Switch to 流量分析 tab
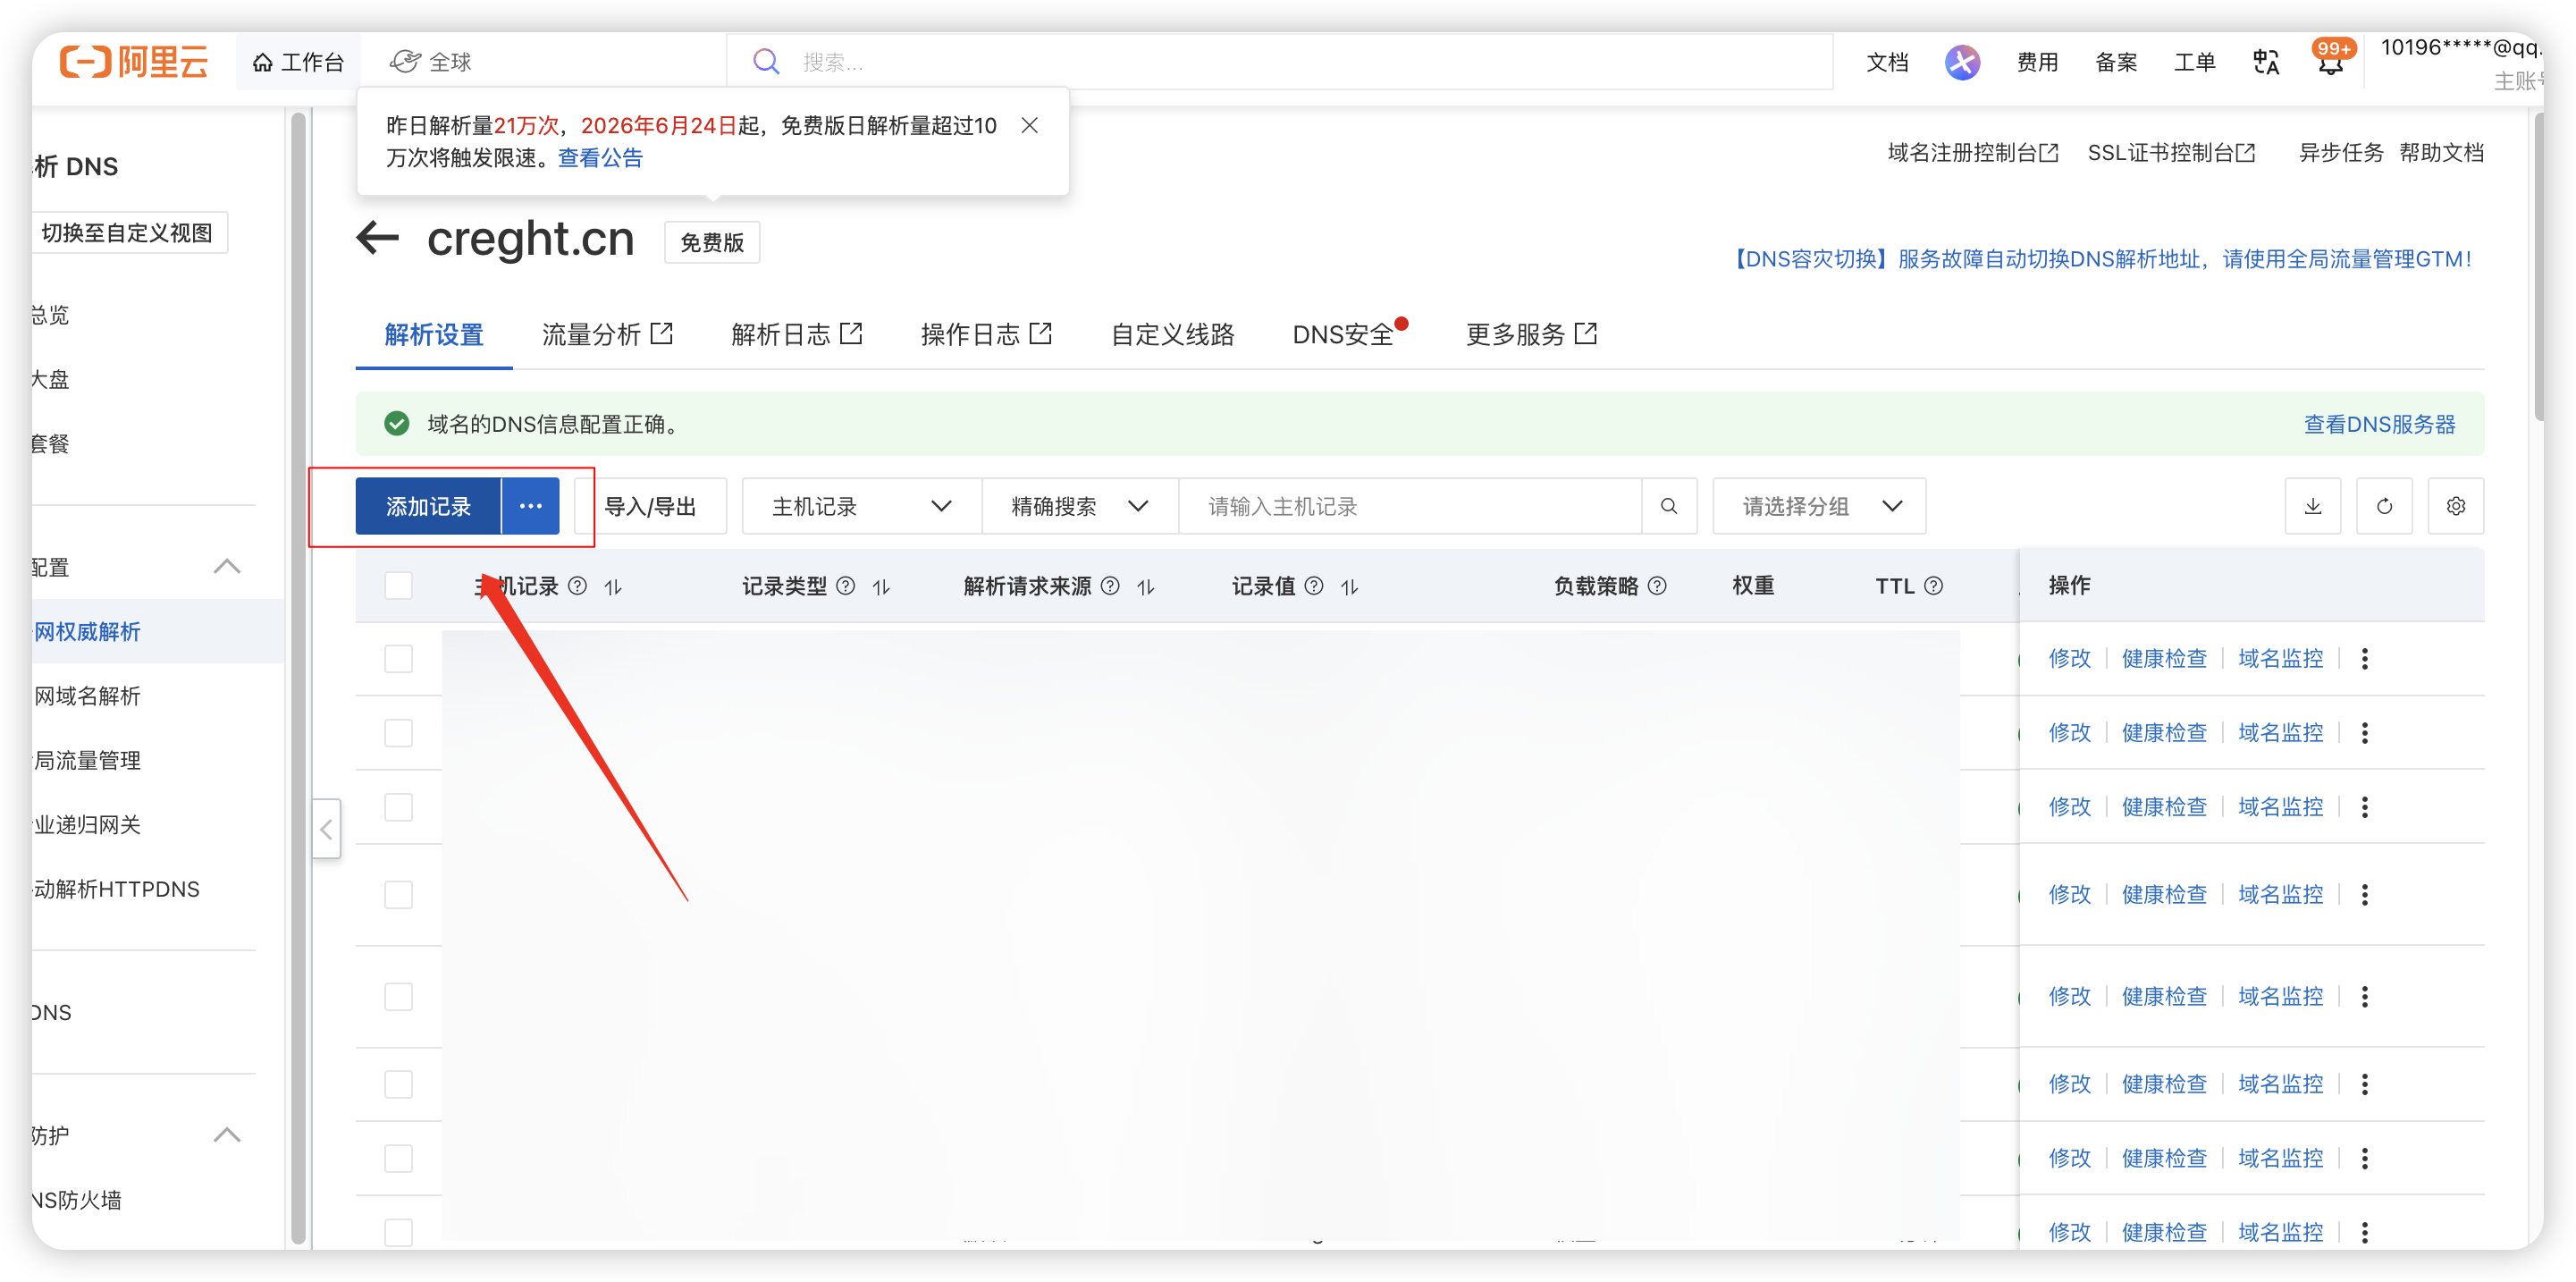 pos(607,334)
